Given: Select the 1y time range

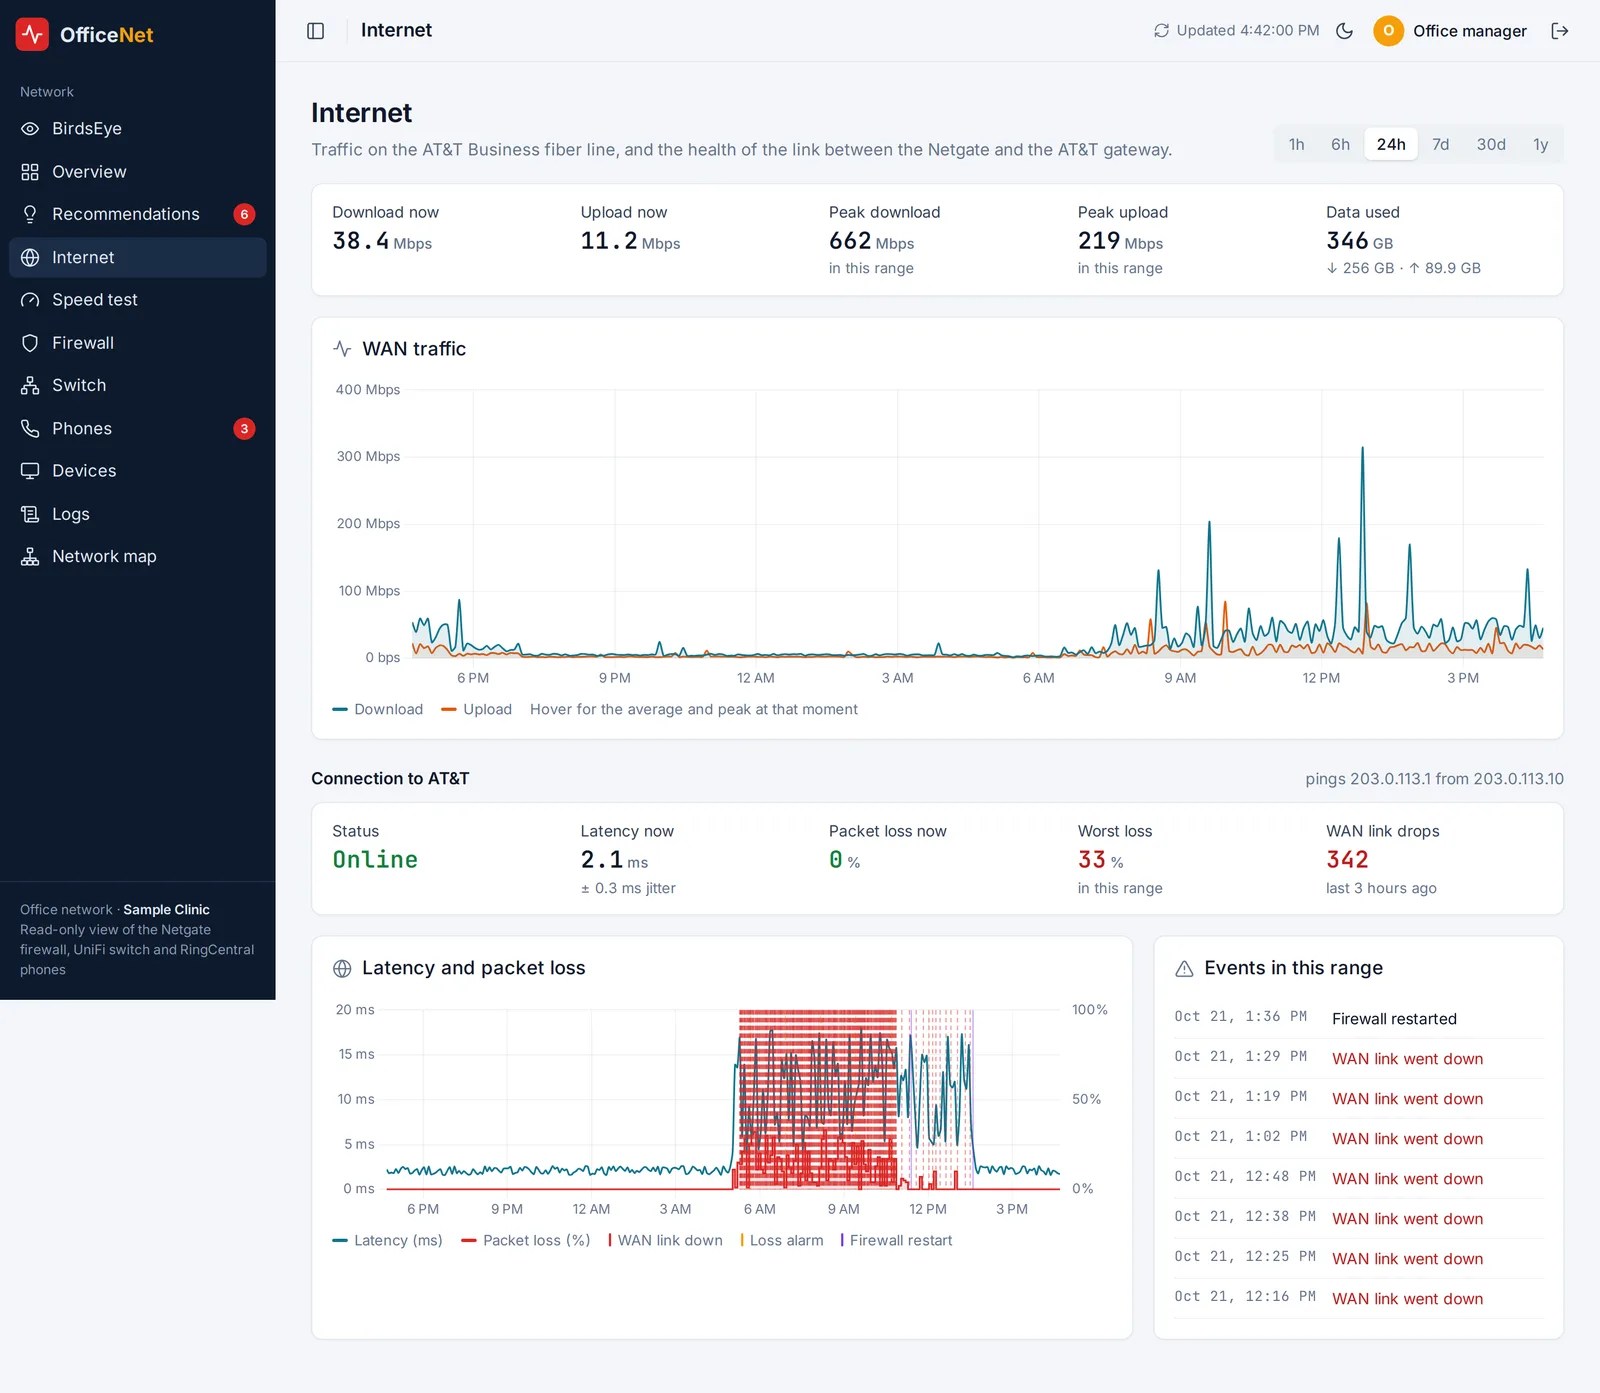Looking at the screenshot, I should click(1540, 144).
